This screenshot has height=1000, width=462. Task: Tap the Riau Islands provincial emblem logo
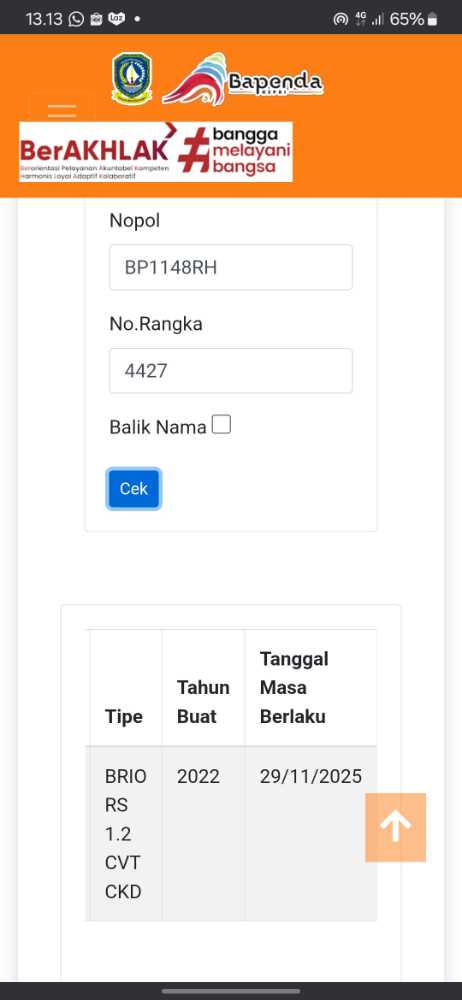[132, 78]
